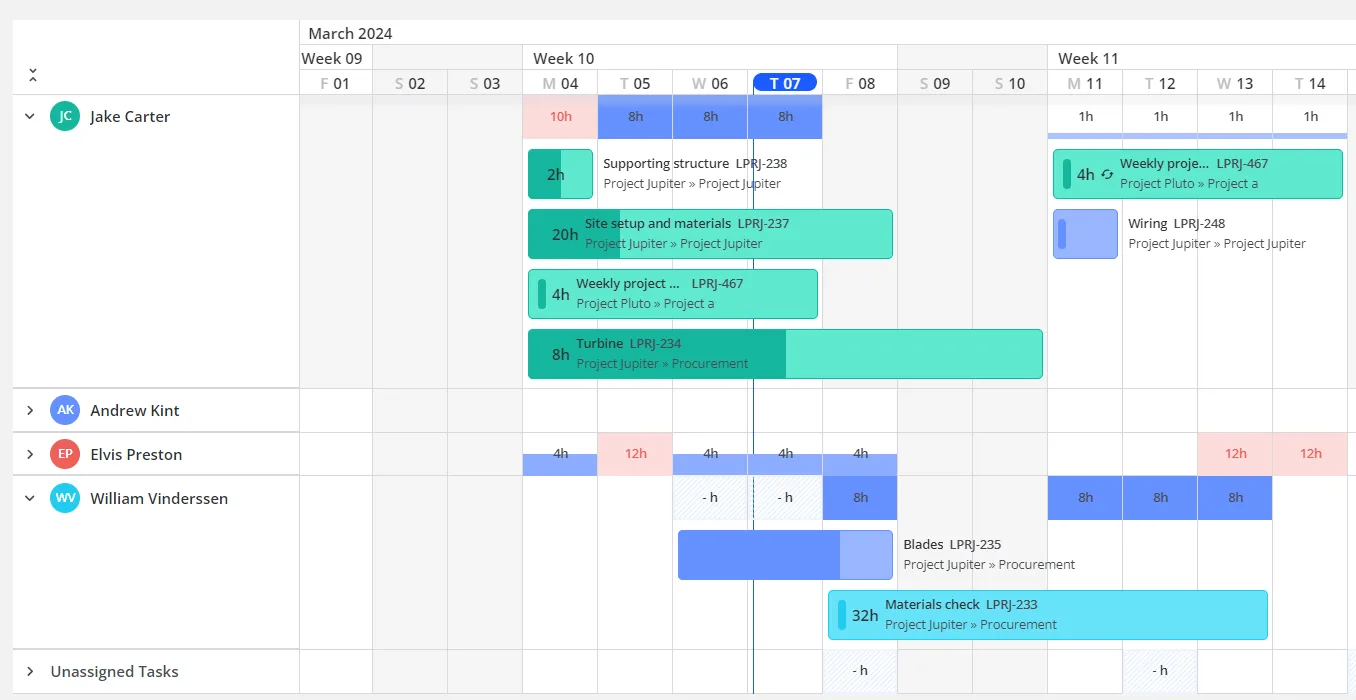Viewport: 1356px width, 700px height.
Task: Select the S 09 weekend day header
Action: [935, 83]
